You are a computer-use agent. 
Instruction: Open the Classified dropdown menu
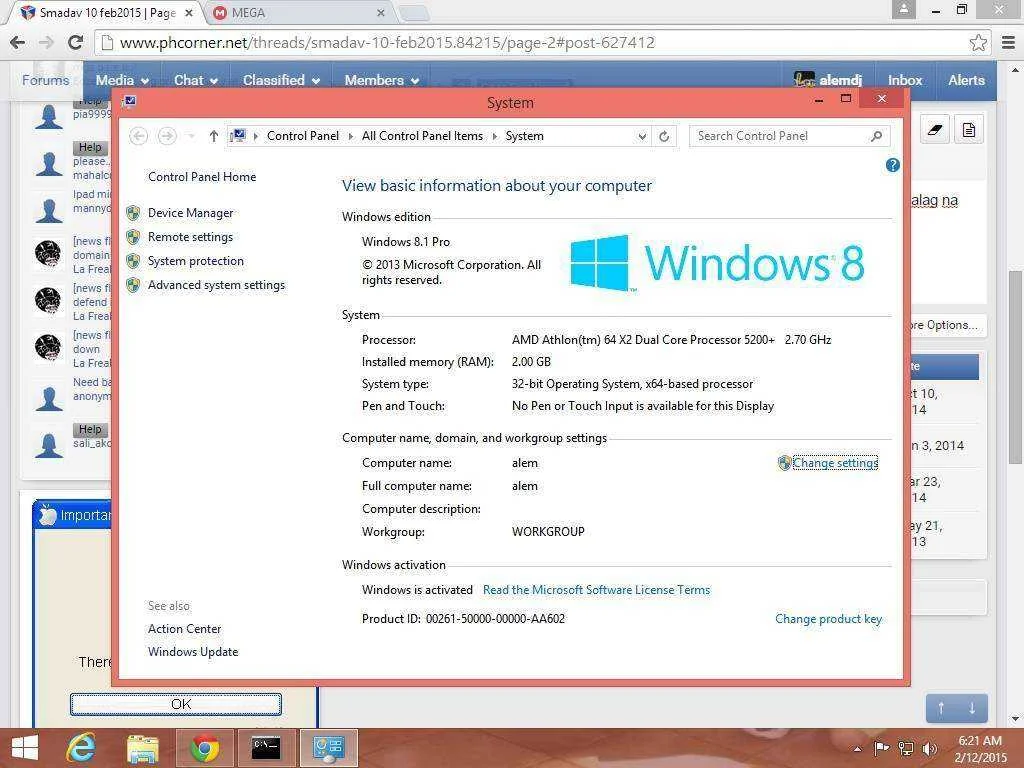[281, 80]
